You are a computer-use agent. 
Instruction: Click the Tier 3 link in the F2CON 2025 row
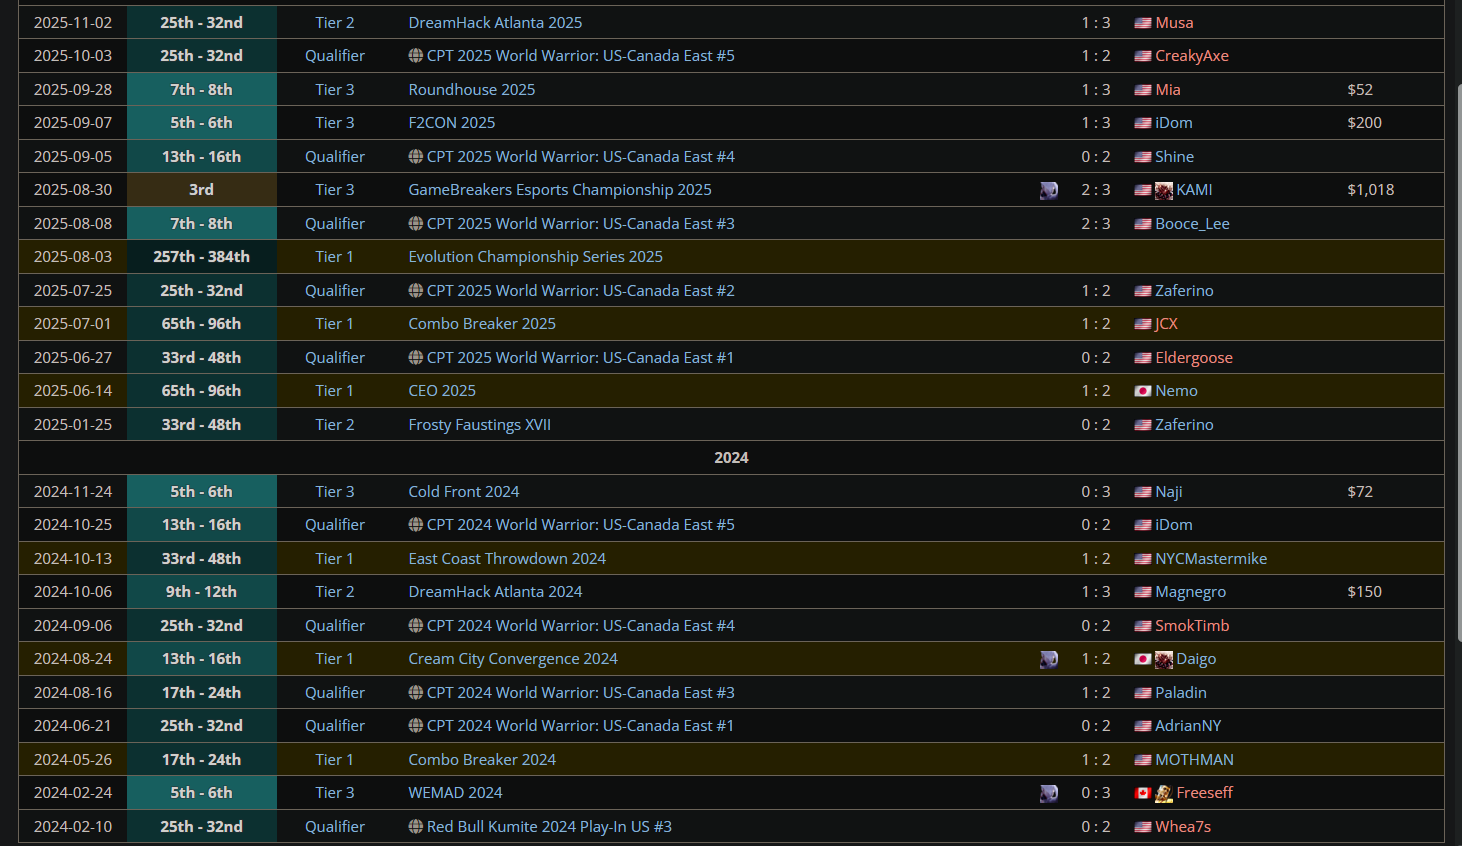335,123
